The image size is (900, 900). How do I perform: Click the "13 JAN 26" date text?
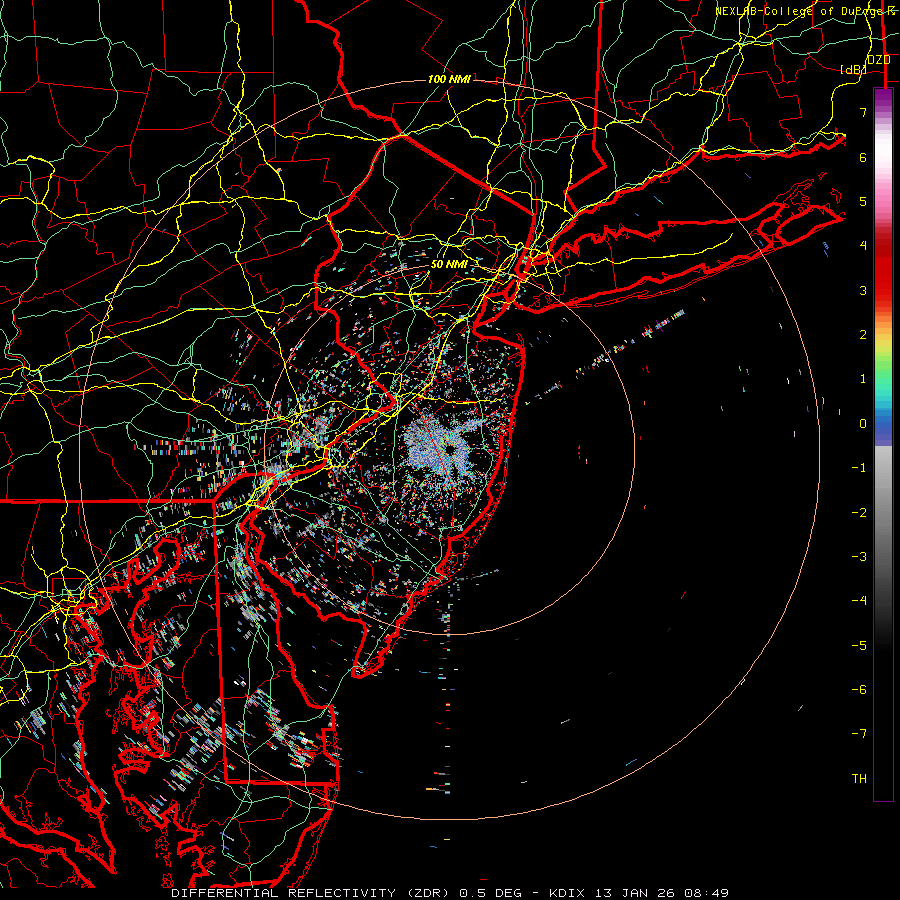click(634, 893)
